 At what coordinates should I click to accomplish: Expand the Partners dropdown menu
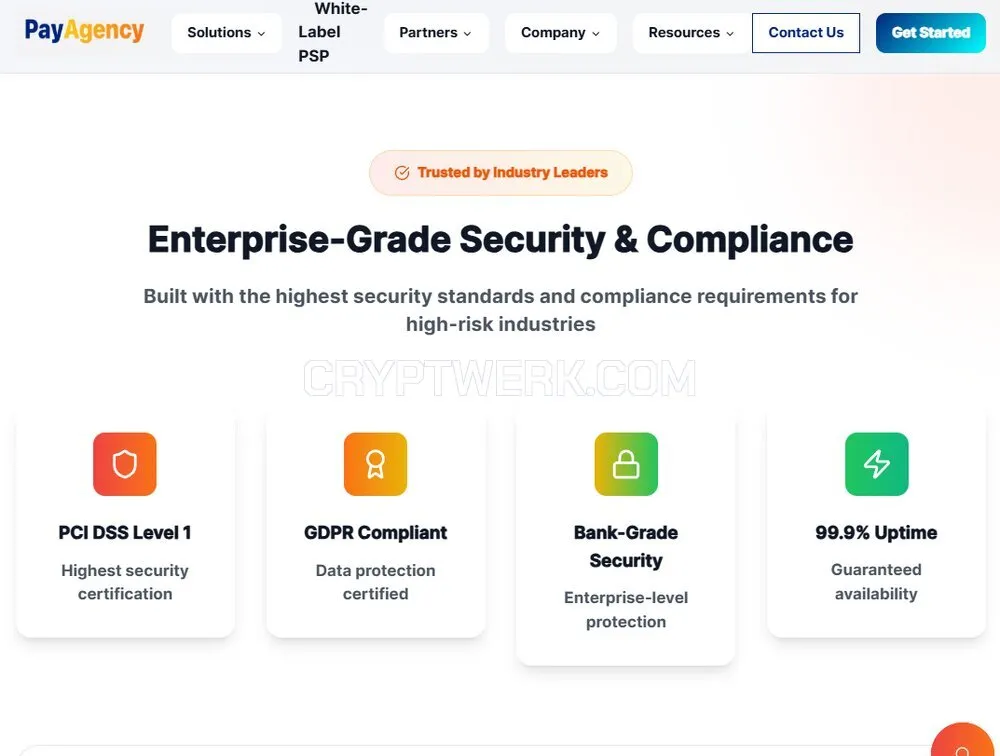[x=436, y=33]
